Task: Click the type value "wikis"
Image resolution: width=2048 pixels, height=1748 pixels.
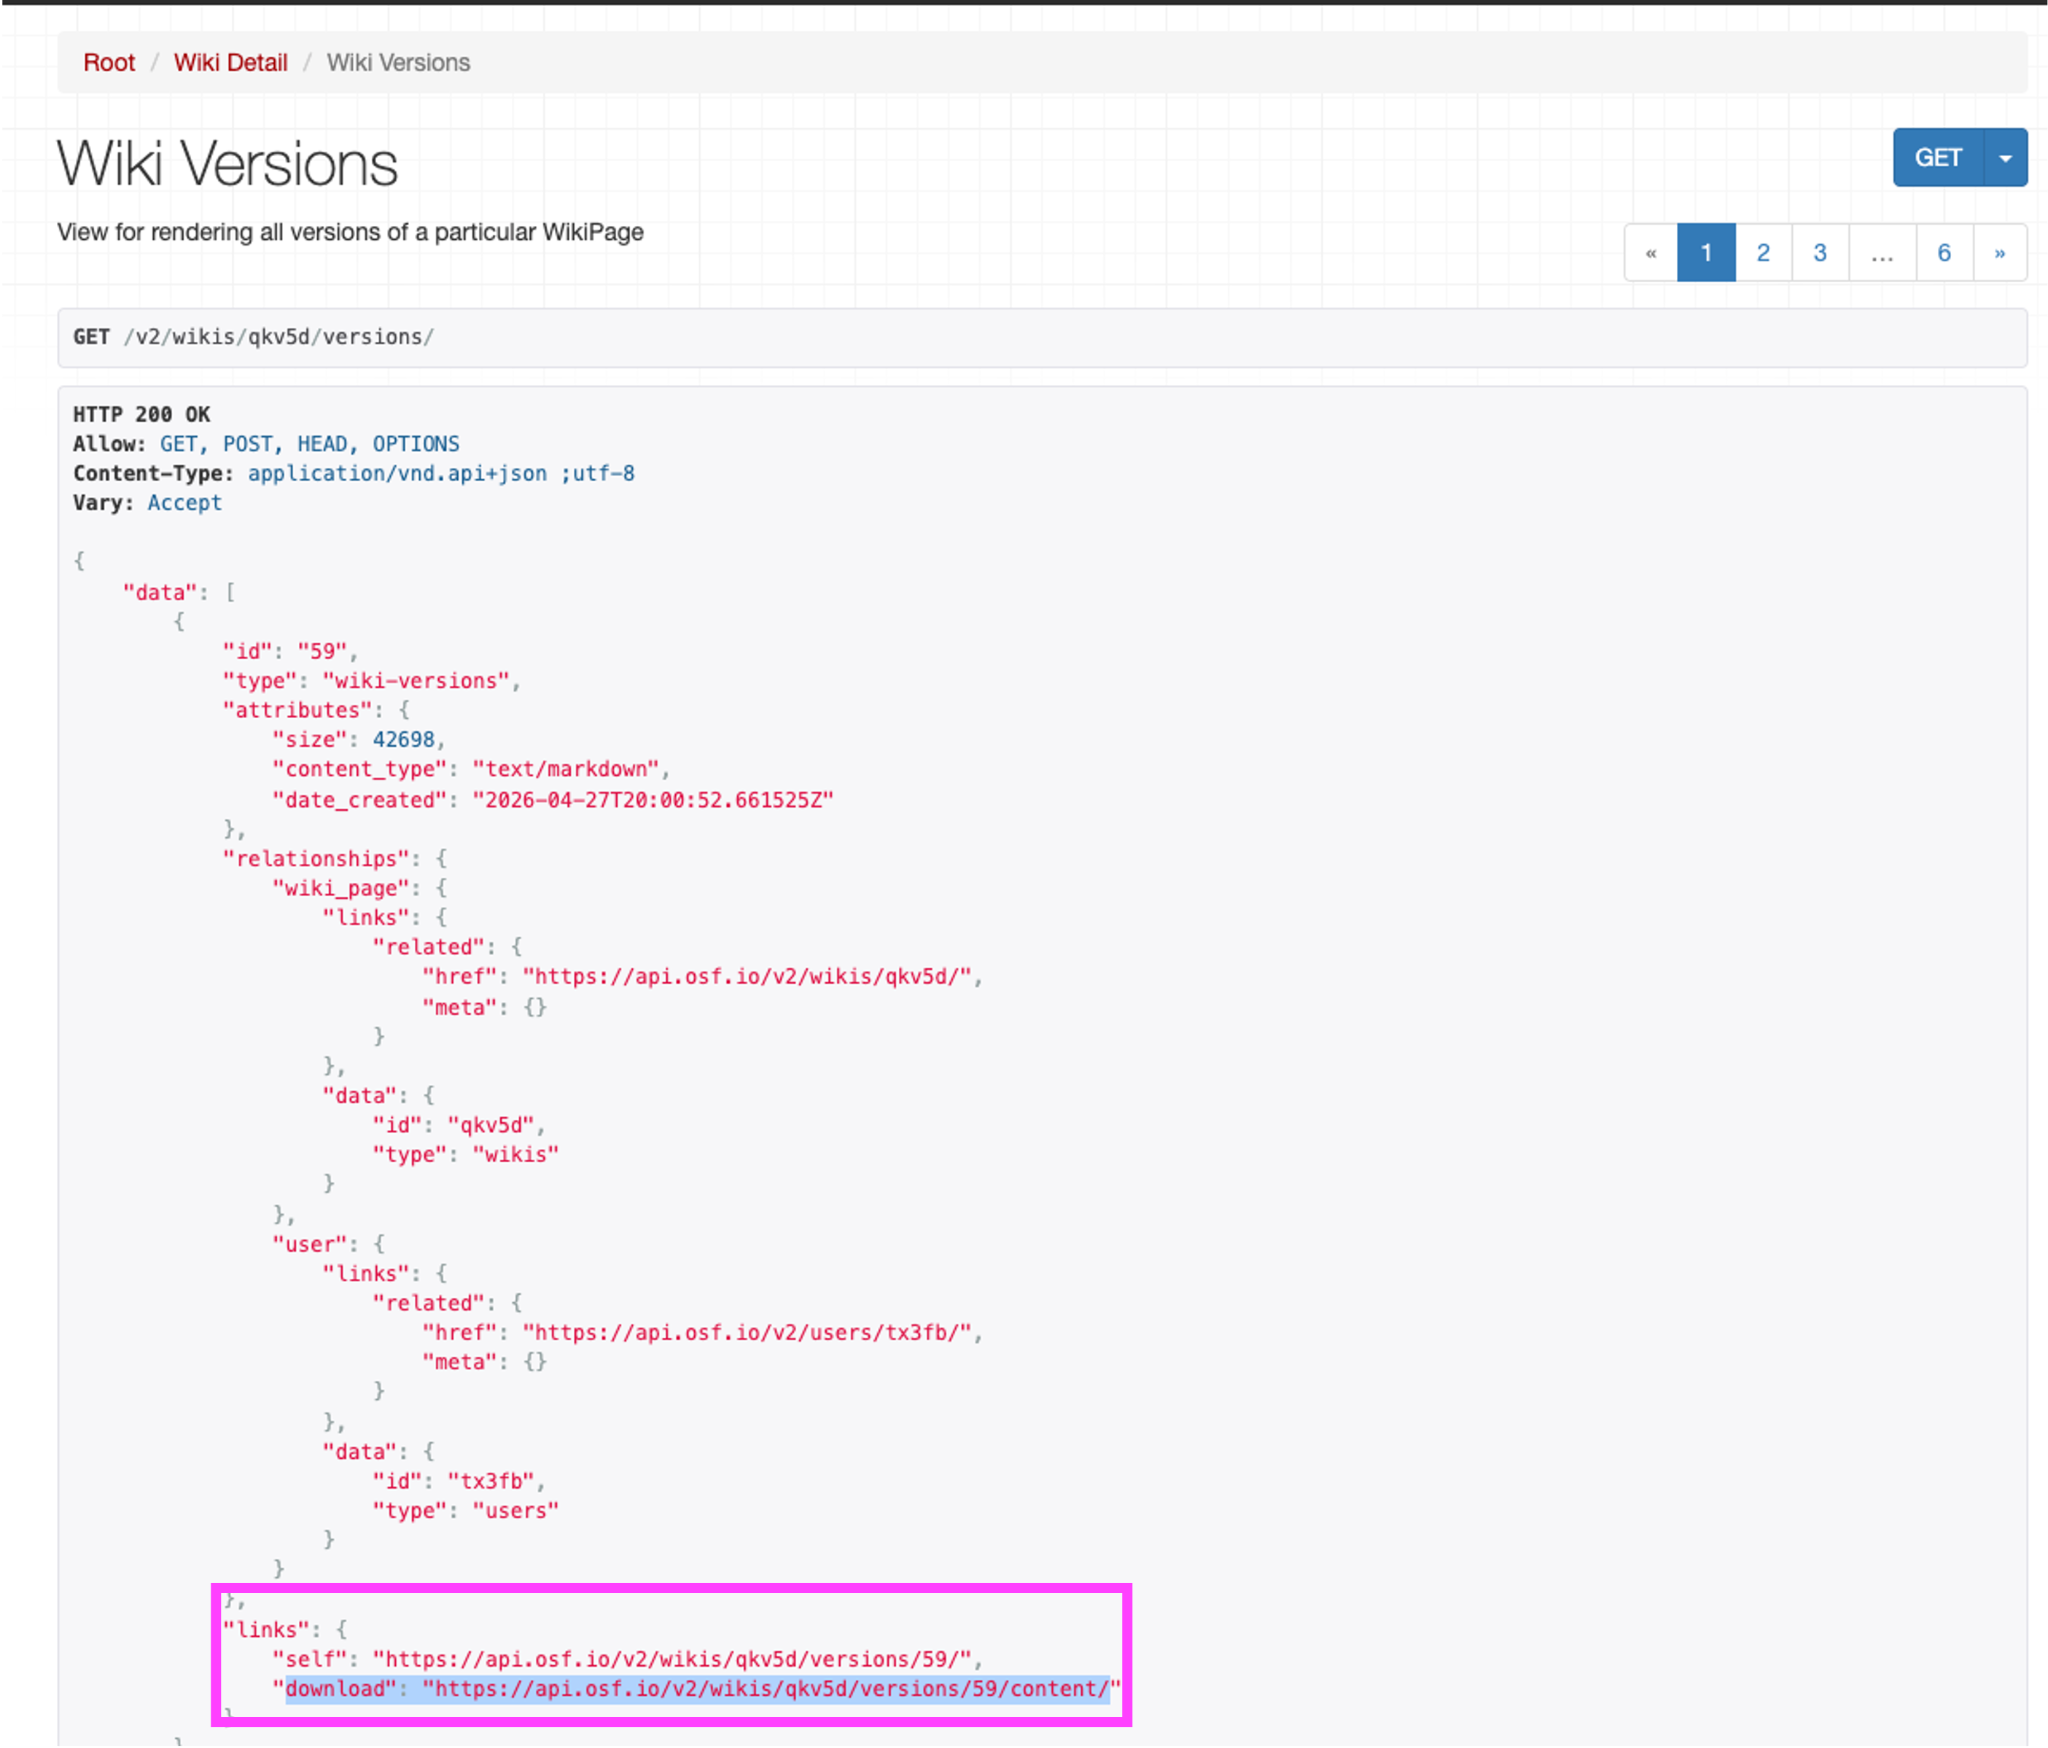Action: [516, 1155]
